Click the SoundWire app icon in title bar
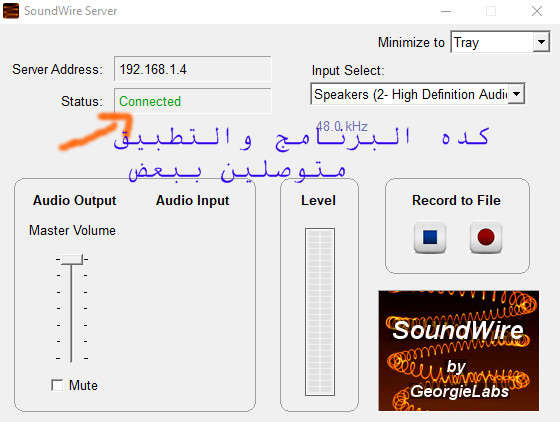This screenshot has width=560, height=422. tap(11, 11)
